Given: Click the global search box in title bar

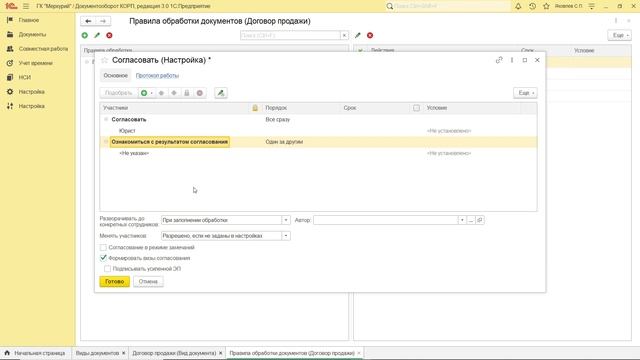Looking at the screenshot, I should click(x=448, y=6).
